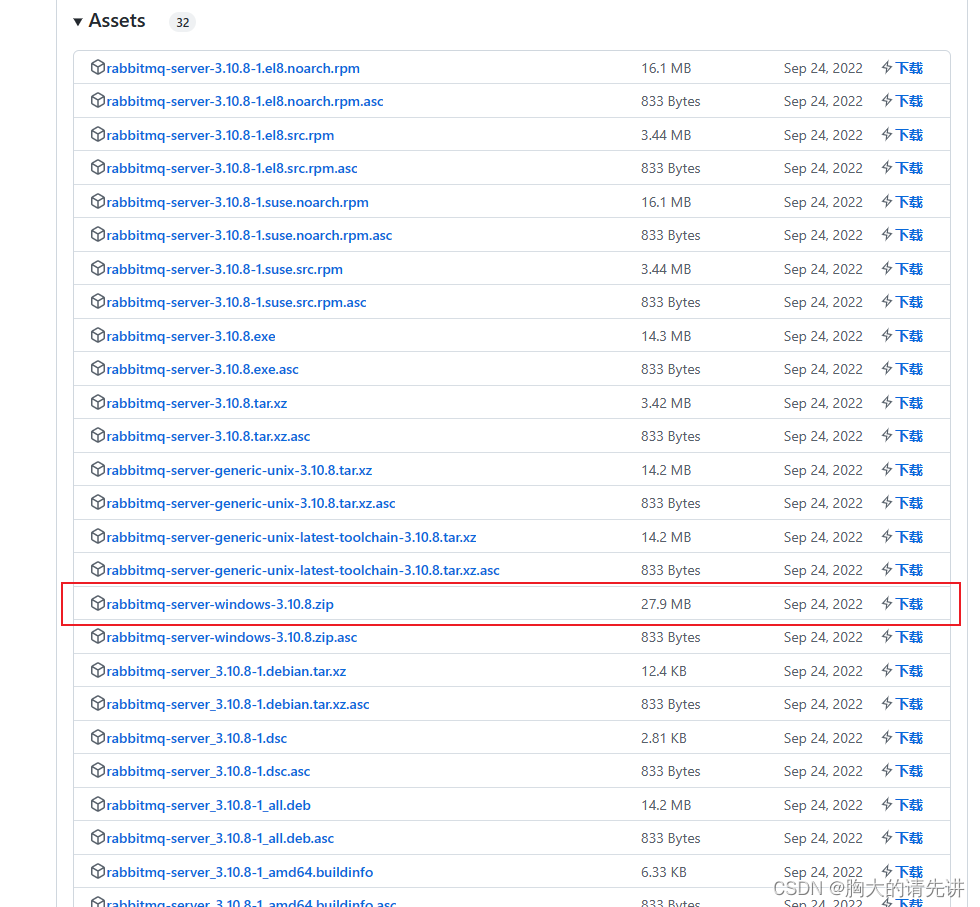The image size is (980, 907).
Task: Click the package icon beside rabbitmq-server_3.10.8-1.debian.tar.xz
Action: pos(98,670)
